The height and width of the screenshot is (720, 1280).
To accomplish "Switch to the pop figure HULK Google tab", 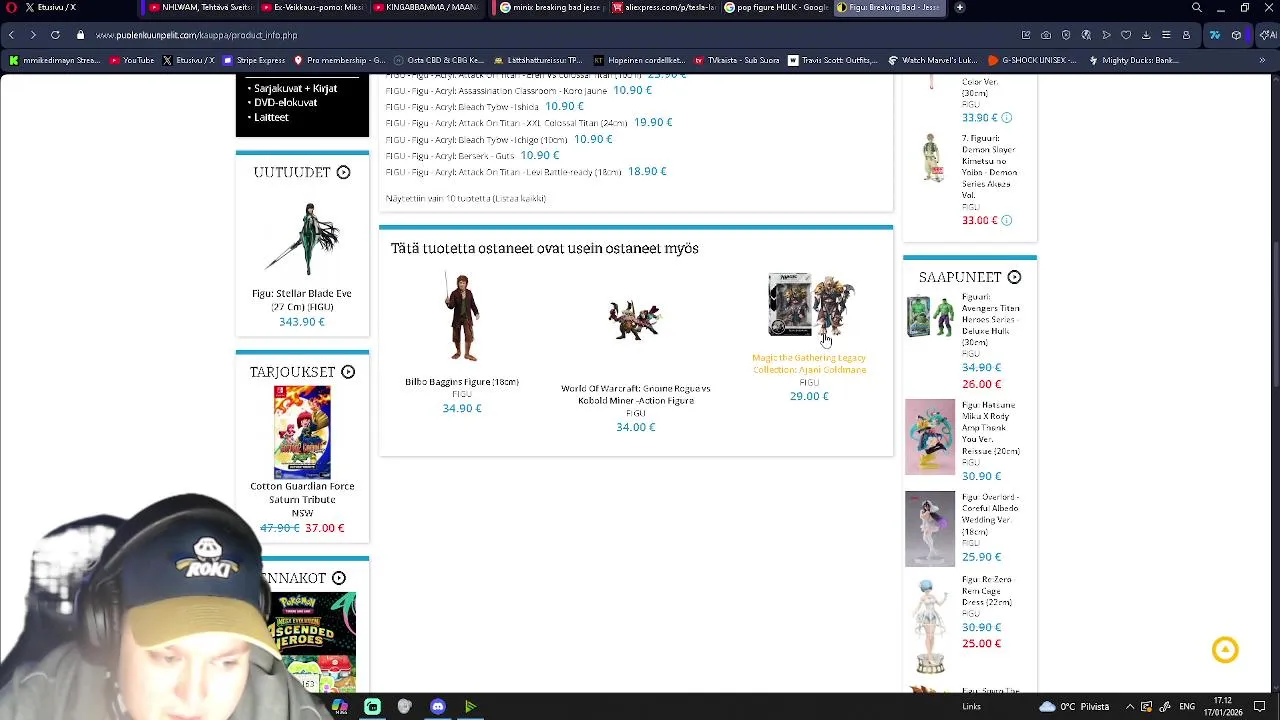I will pyautogui.click(x=776, y=7).
